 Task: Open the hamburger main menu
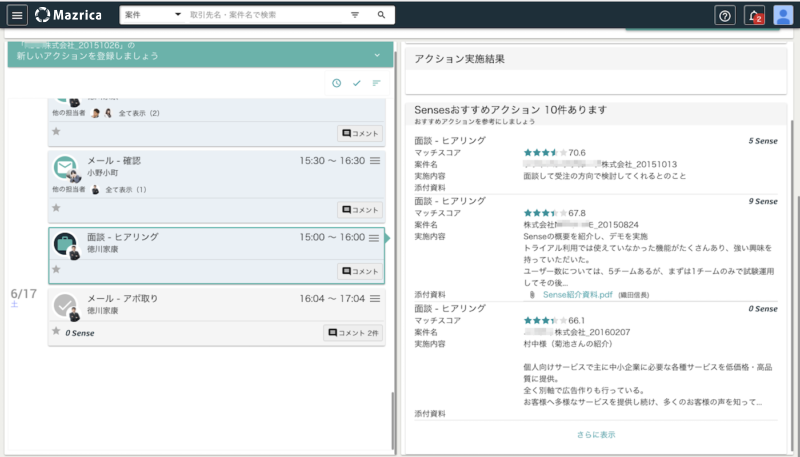pyautogui.click(x=17, y=15)
